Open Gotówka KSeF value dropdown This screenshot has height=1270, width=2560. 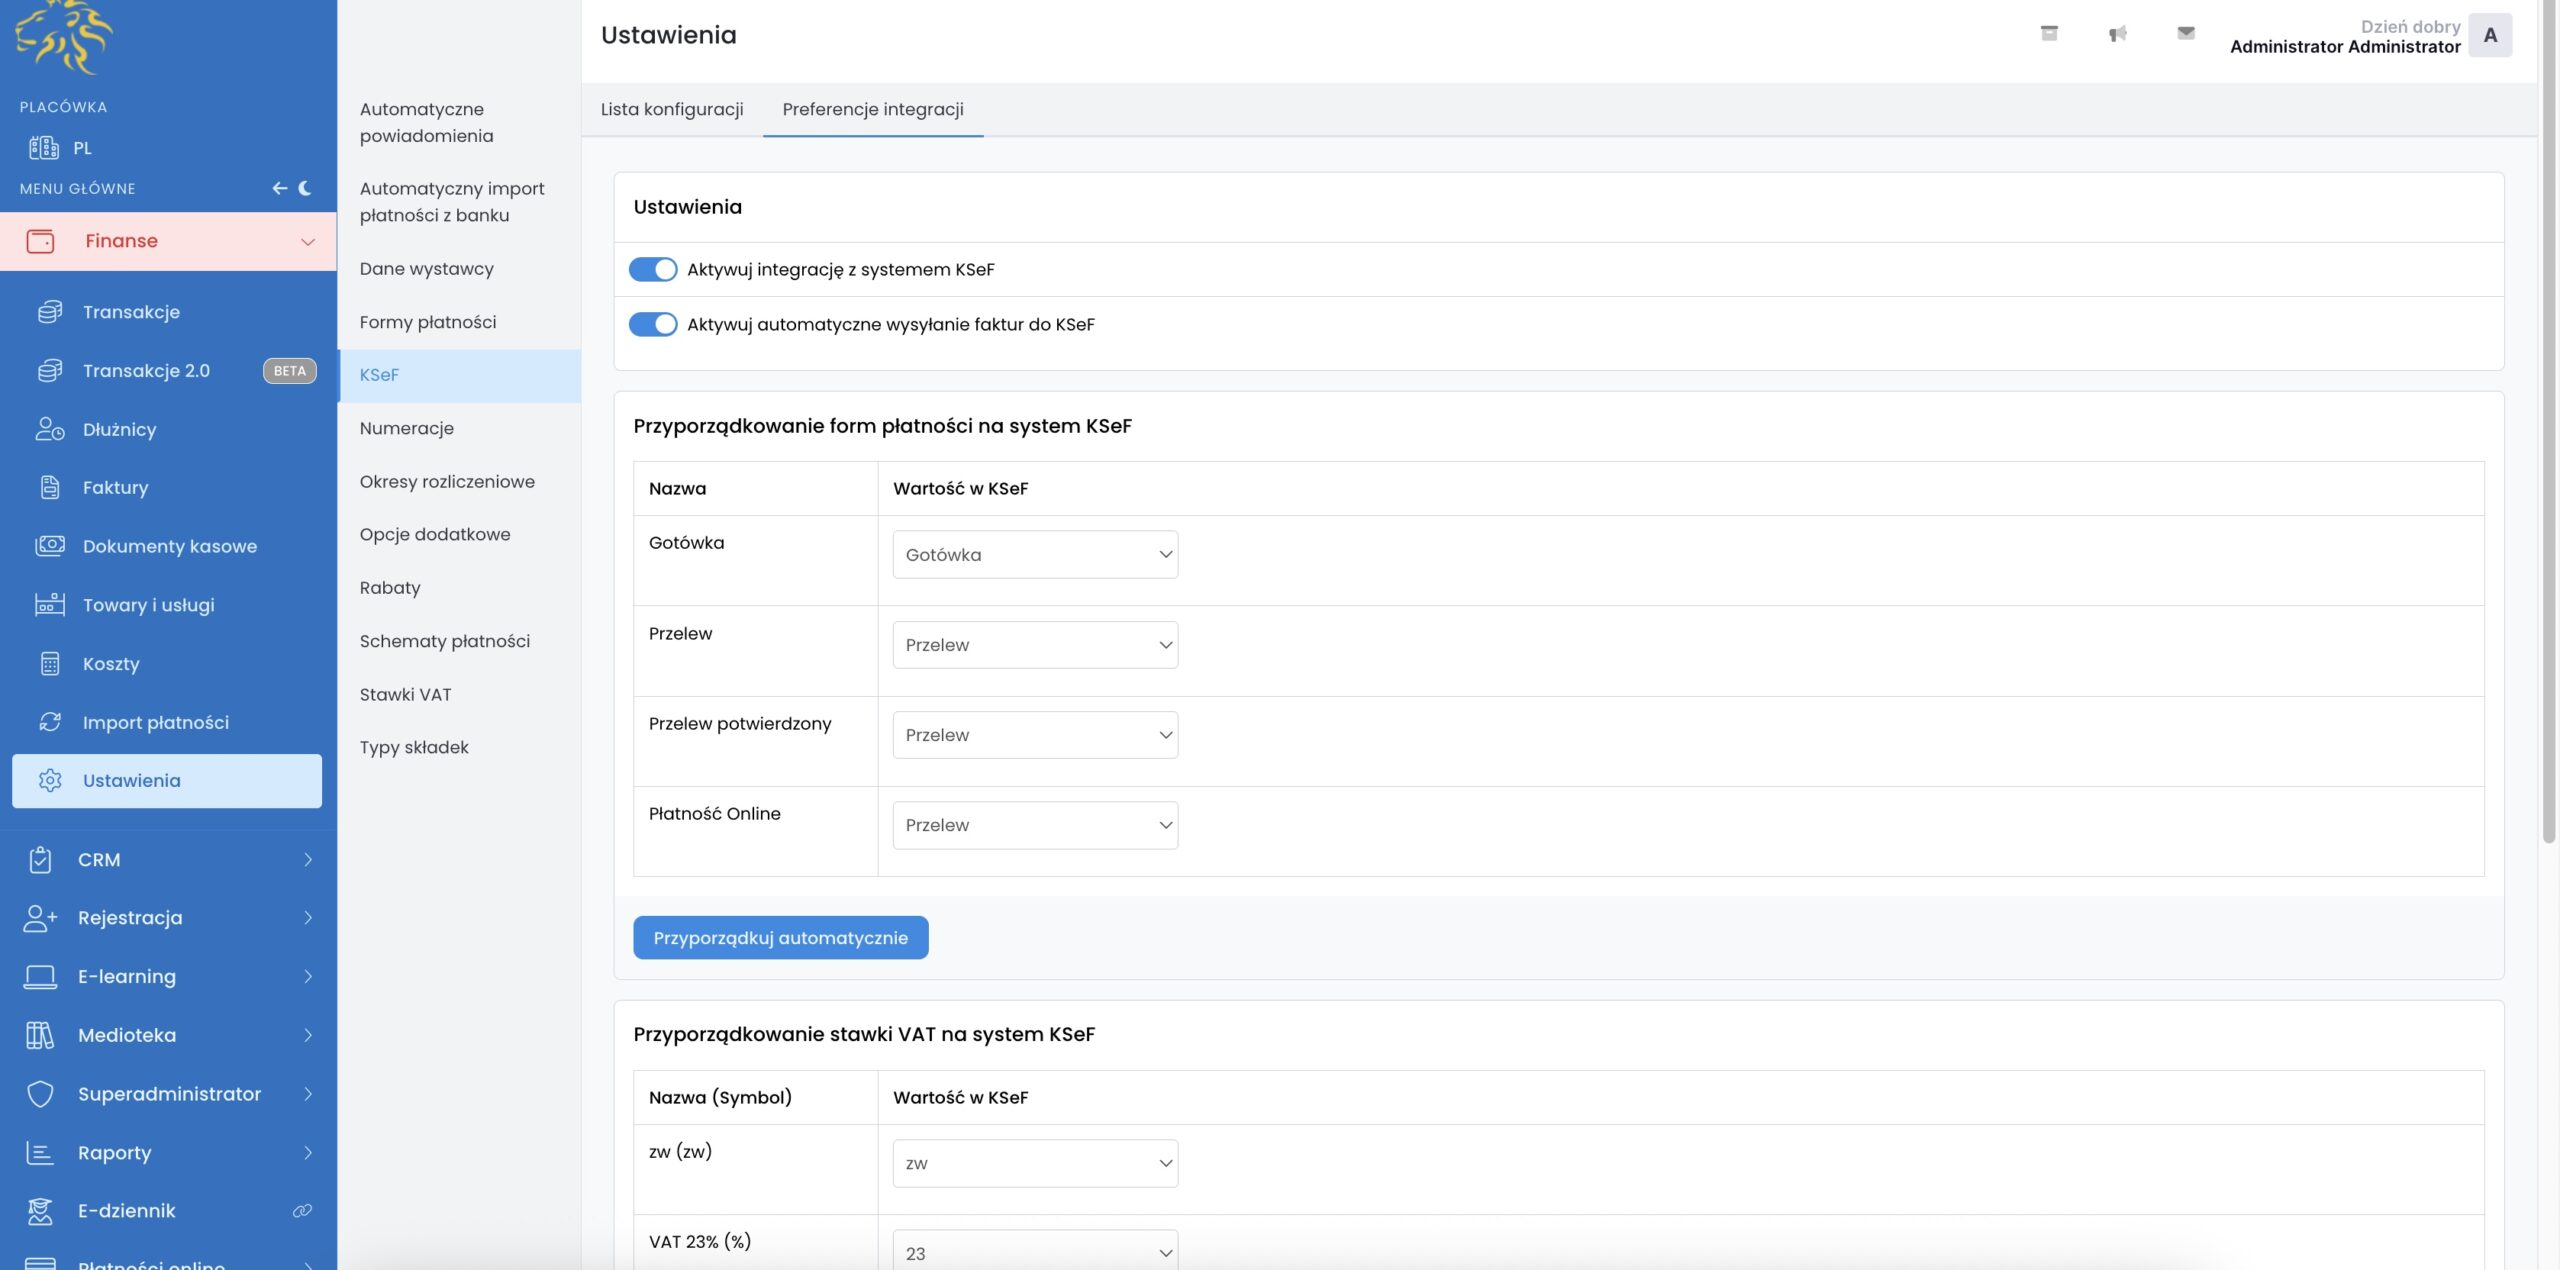pyautogui.click(x=1035, y=554)
